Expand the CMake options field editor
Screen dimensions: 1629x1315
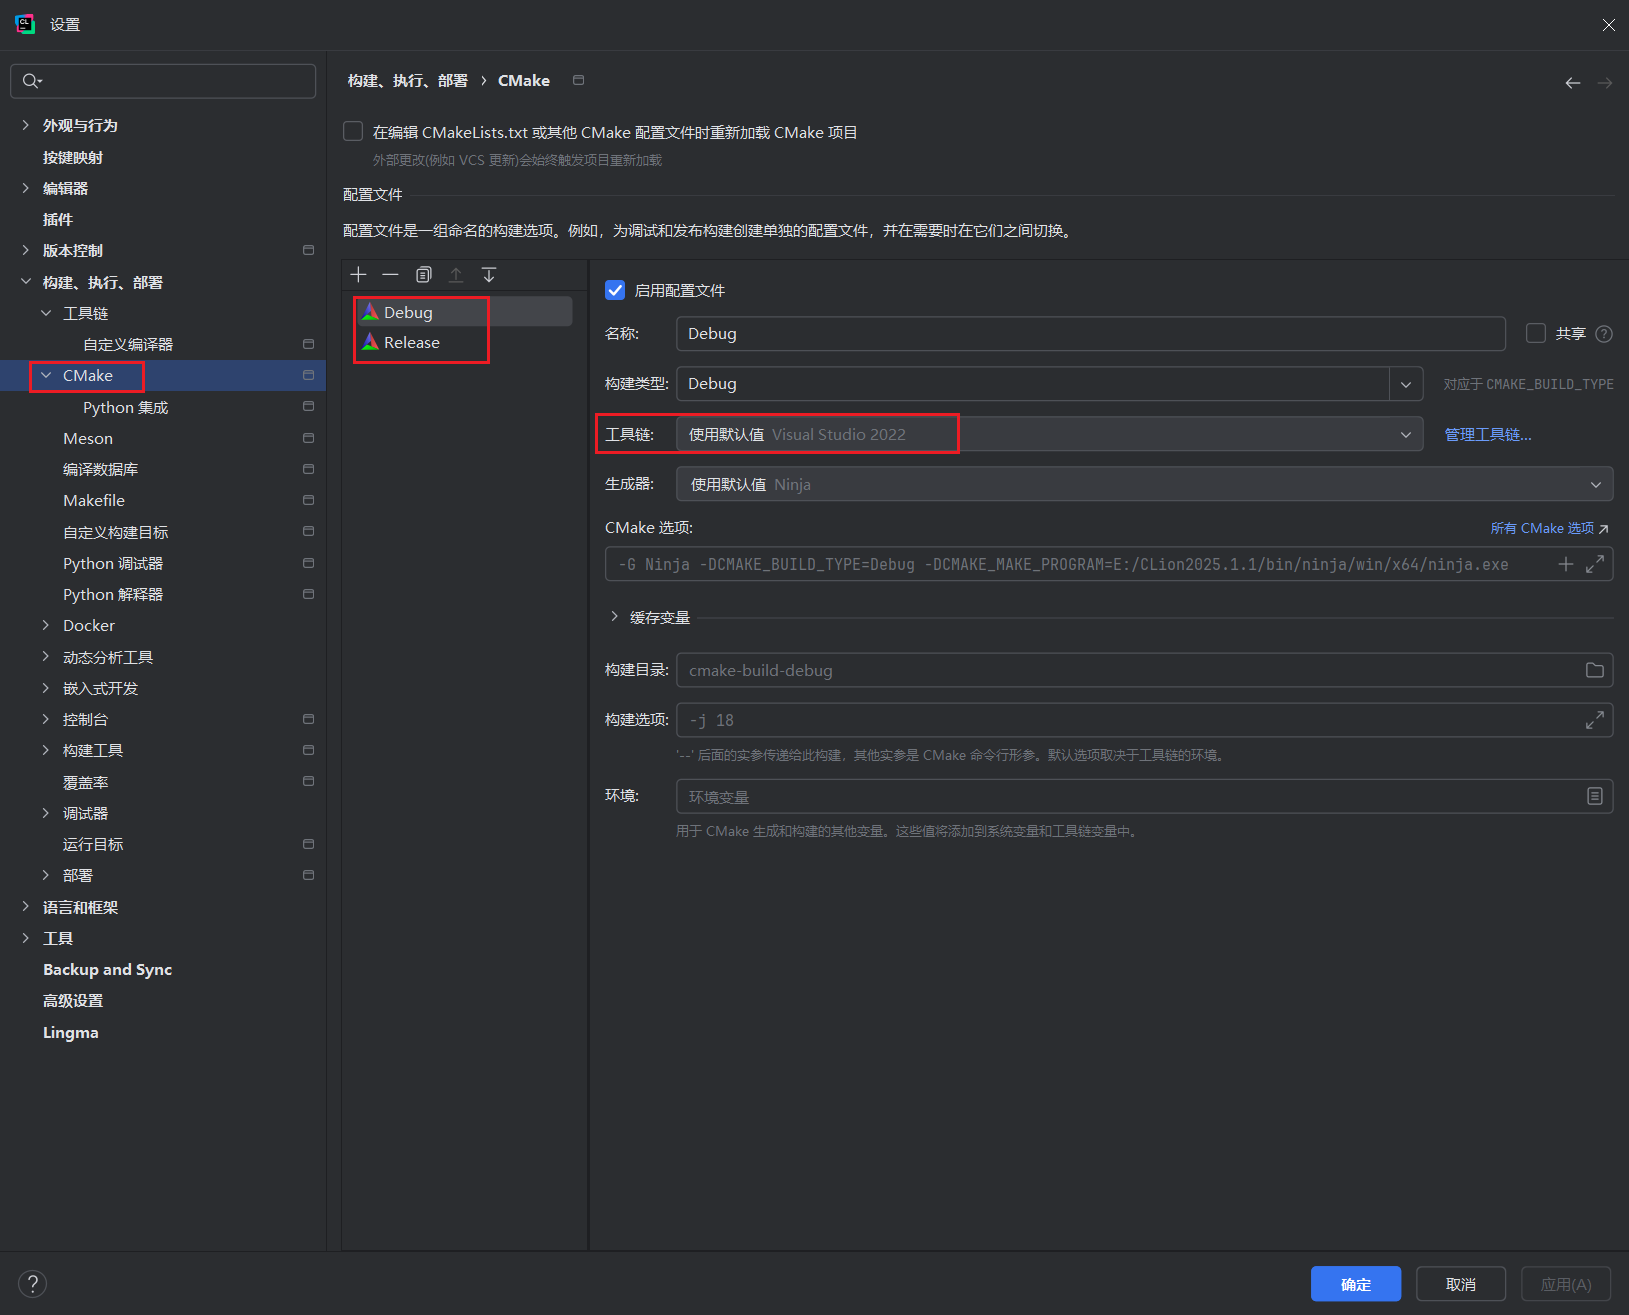point(1595,564)
